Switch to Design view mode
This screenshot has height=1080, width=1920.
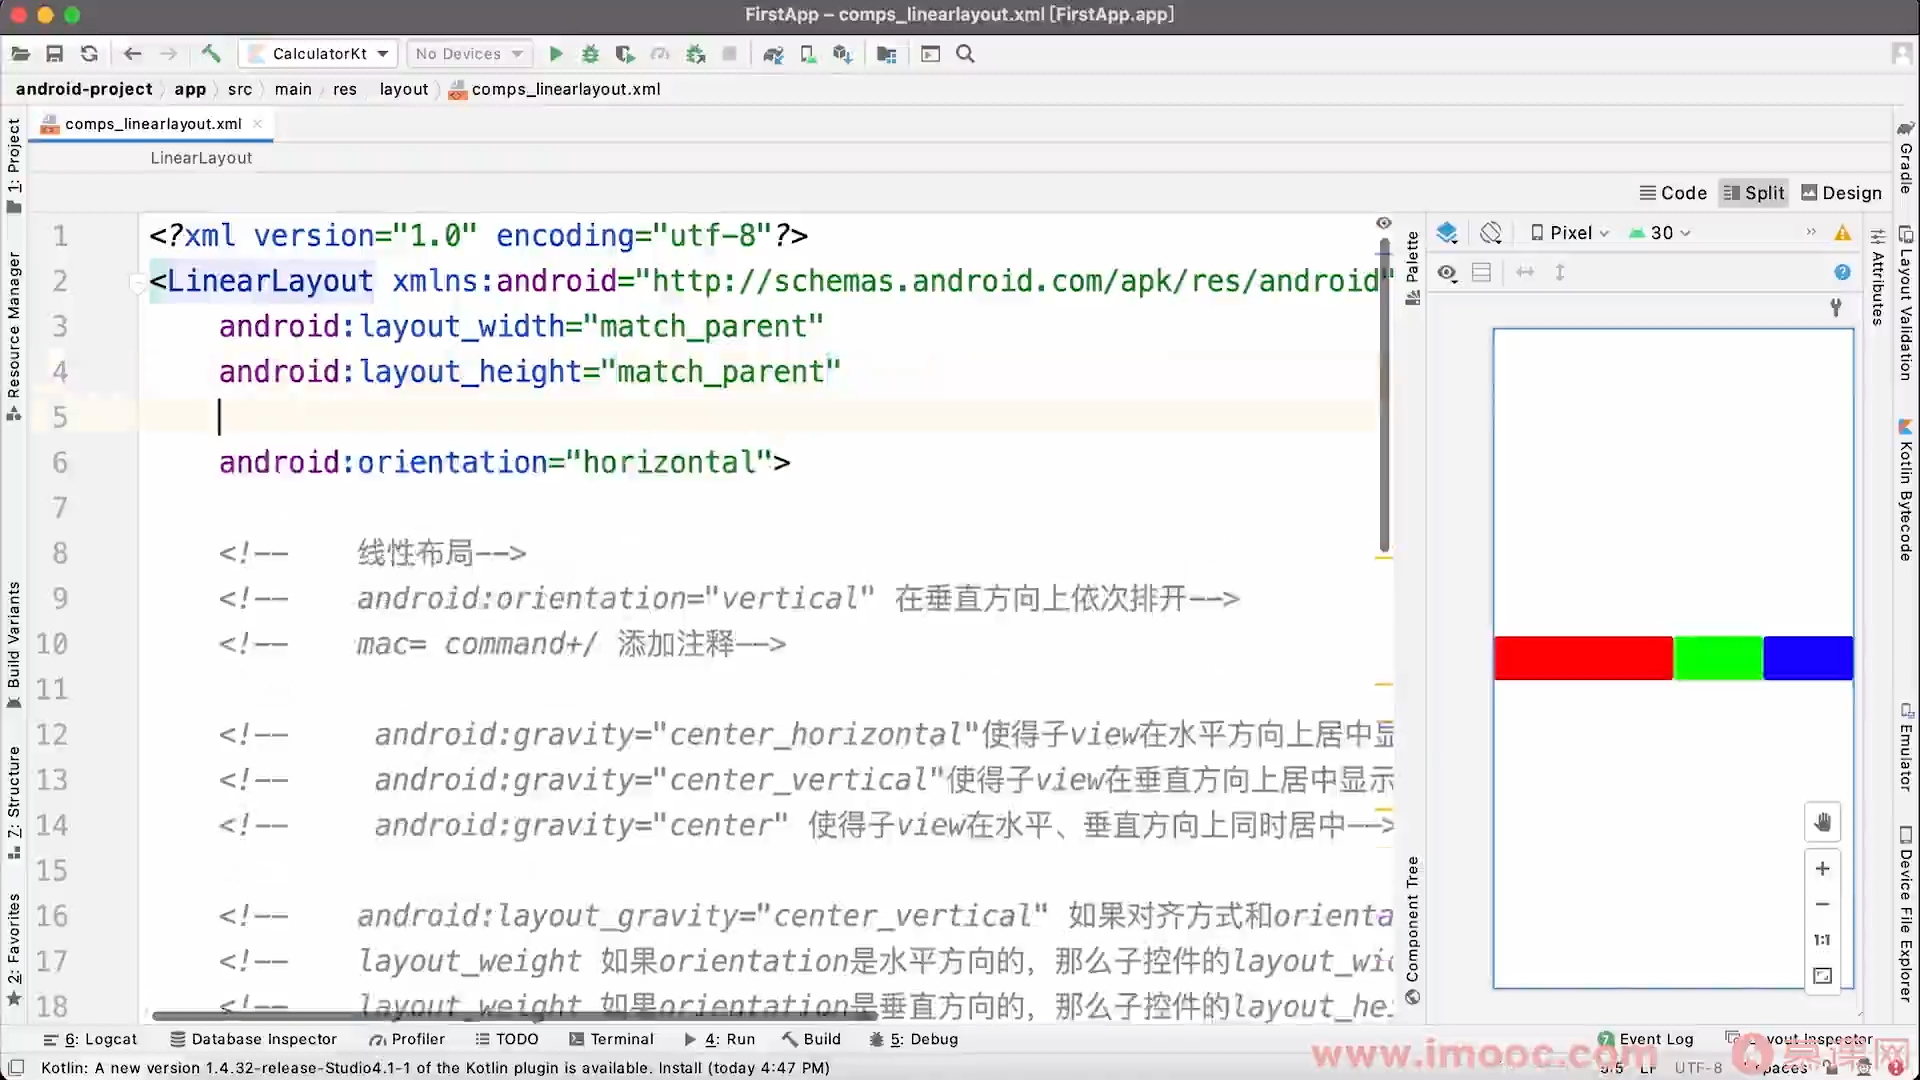coord(1841,193)
